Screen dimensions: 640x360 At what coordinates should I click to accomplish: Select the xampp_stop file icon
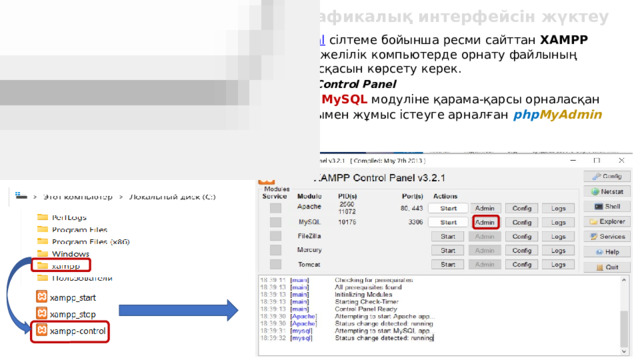point(42,313)
